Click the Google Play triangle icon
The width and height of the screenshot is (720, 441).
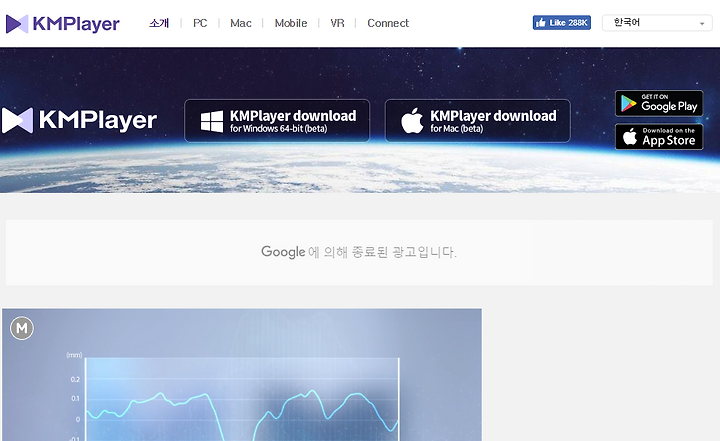coord(628,103)
